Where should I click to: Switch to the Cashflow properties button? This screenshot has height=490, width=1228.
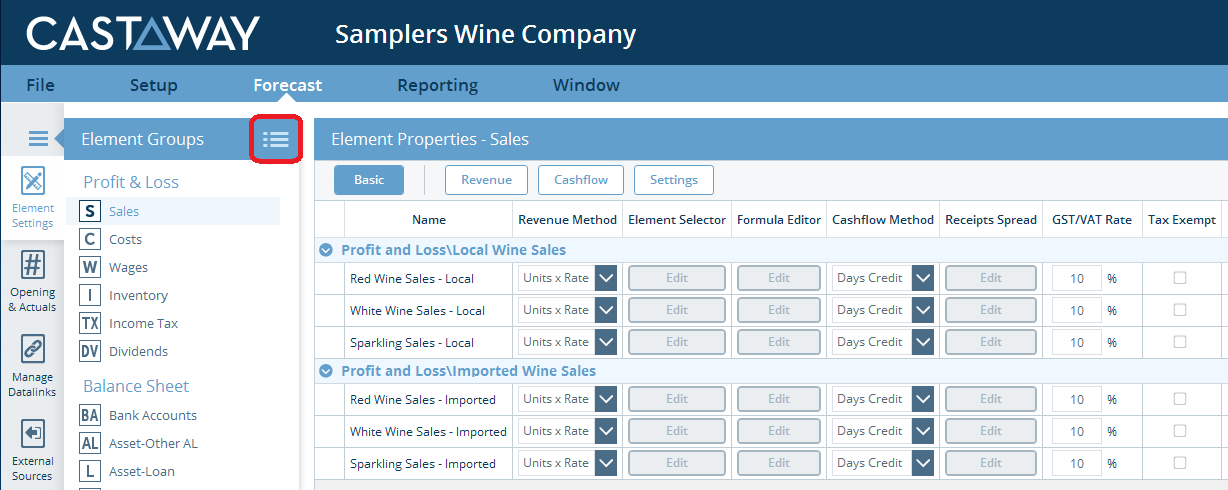click(581, 180)
